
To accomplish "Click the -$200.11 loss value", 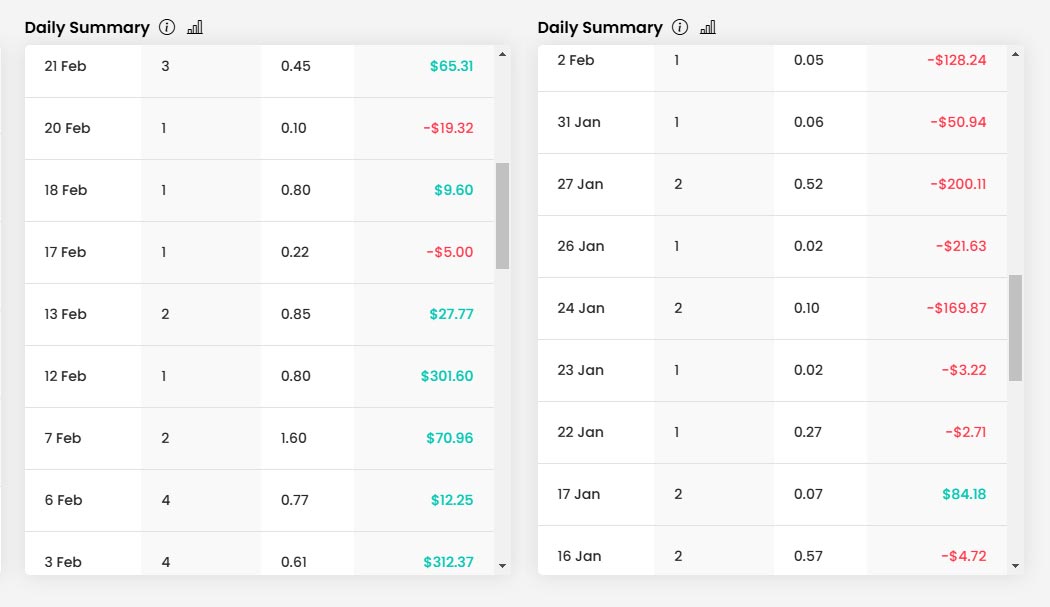I will click(x=957, y=184).
